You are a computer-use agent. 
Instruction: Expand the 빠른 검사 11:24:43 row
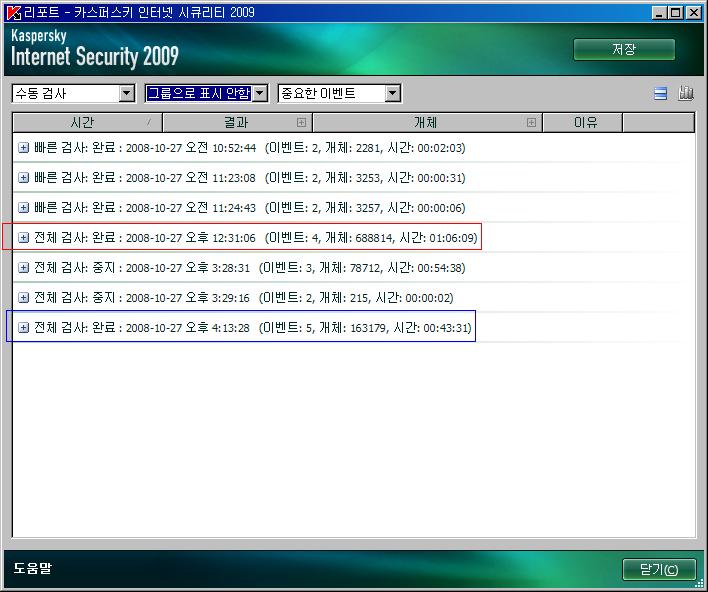tap(23, 208)
